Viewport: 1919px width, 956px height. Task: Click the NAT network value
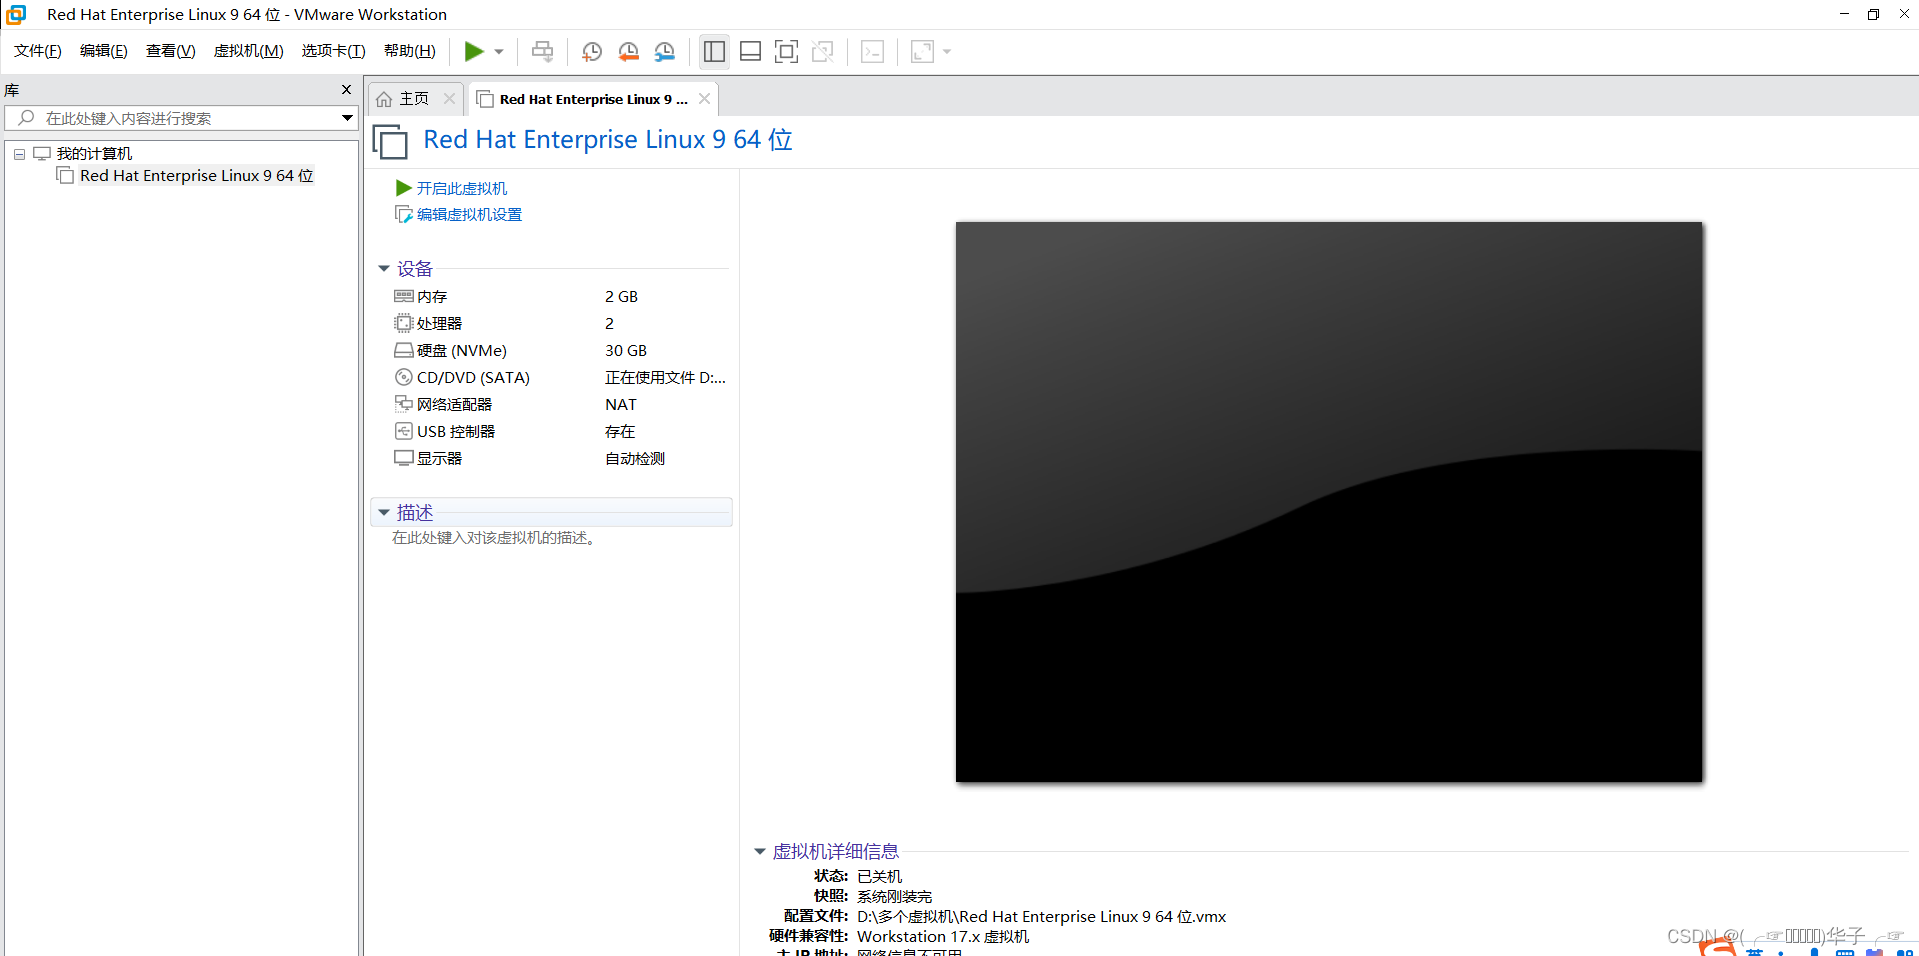pos(620,404)
